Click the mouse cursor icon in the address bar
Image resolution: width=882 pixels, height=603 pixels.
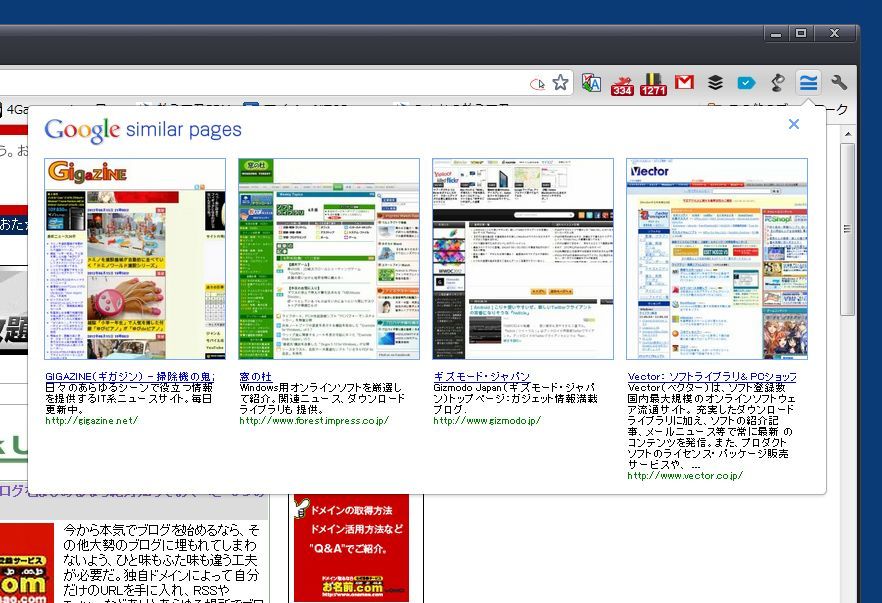pos(537,84)
